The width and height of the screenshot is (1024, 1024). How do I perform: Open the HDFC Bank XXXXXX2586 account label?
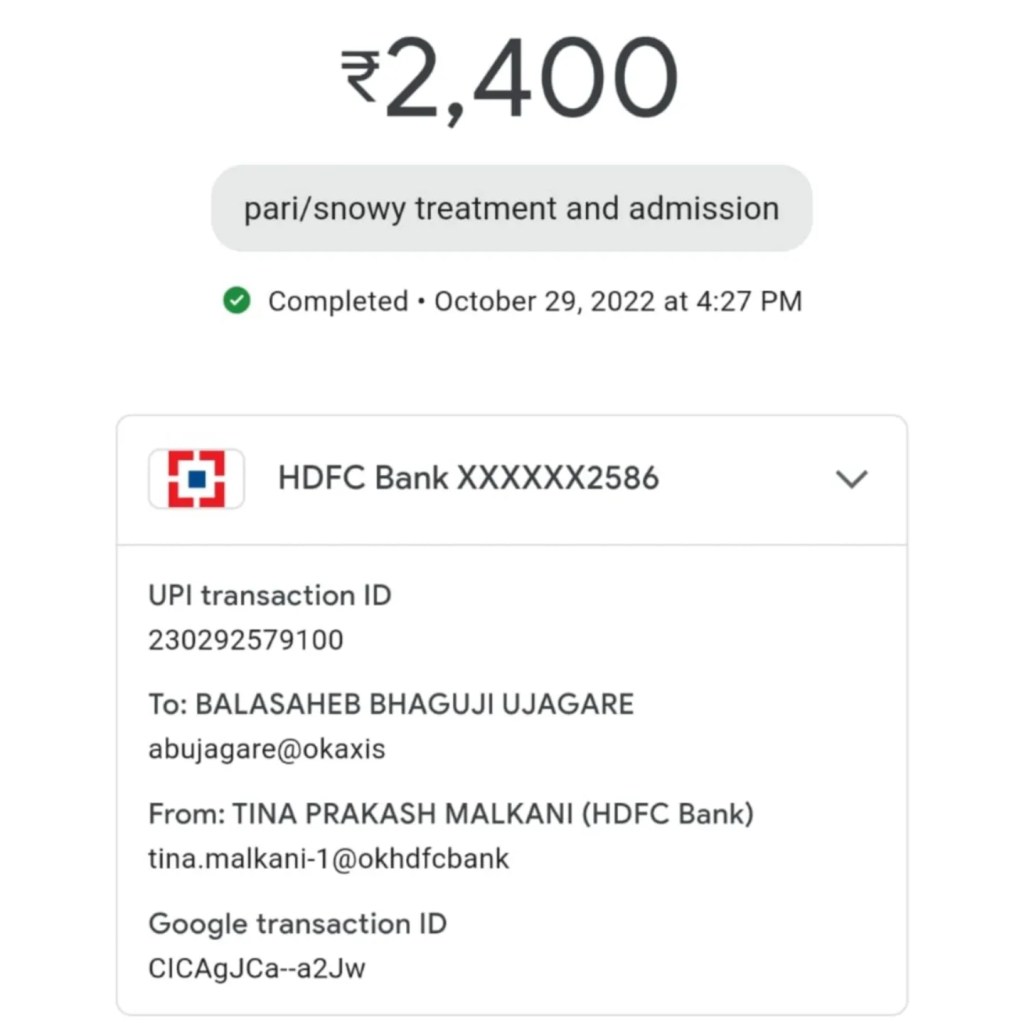coord(468,479)
